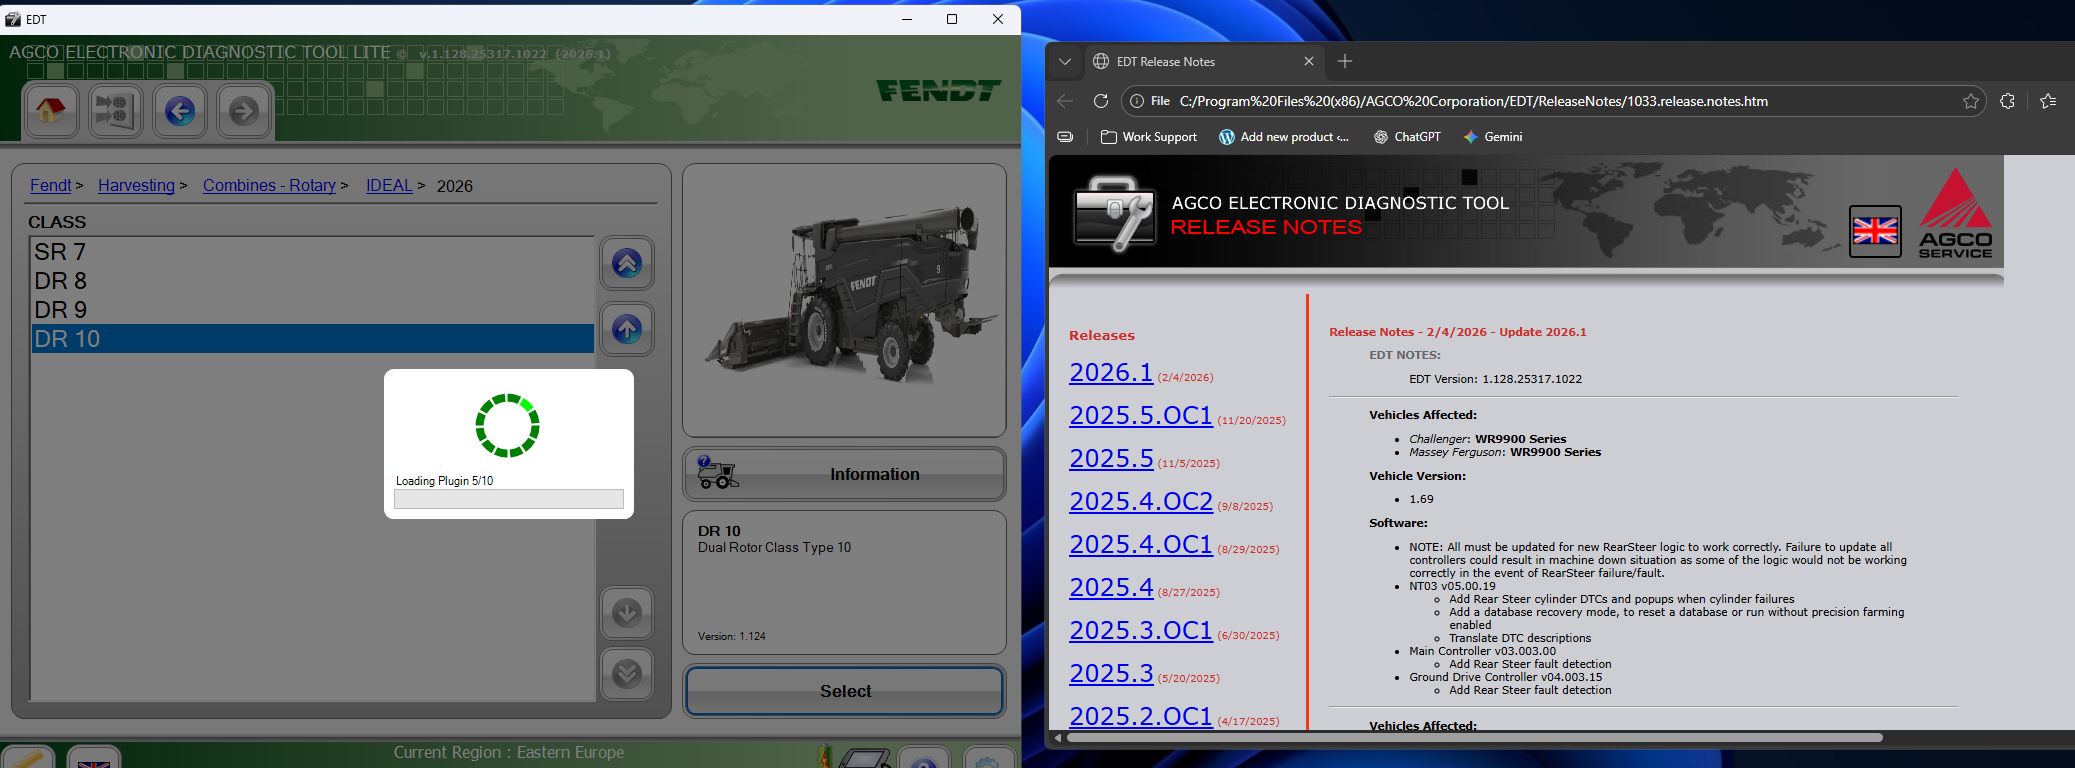Click the combine icon on Information button

pos(717,473)
